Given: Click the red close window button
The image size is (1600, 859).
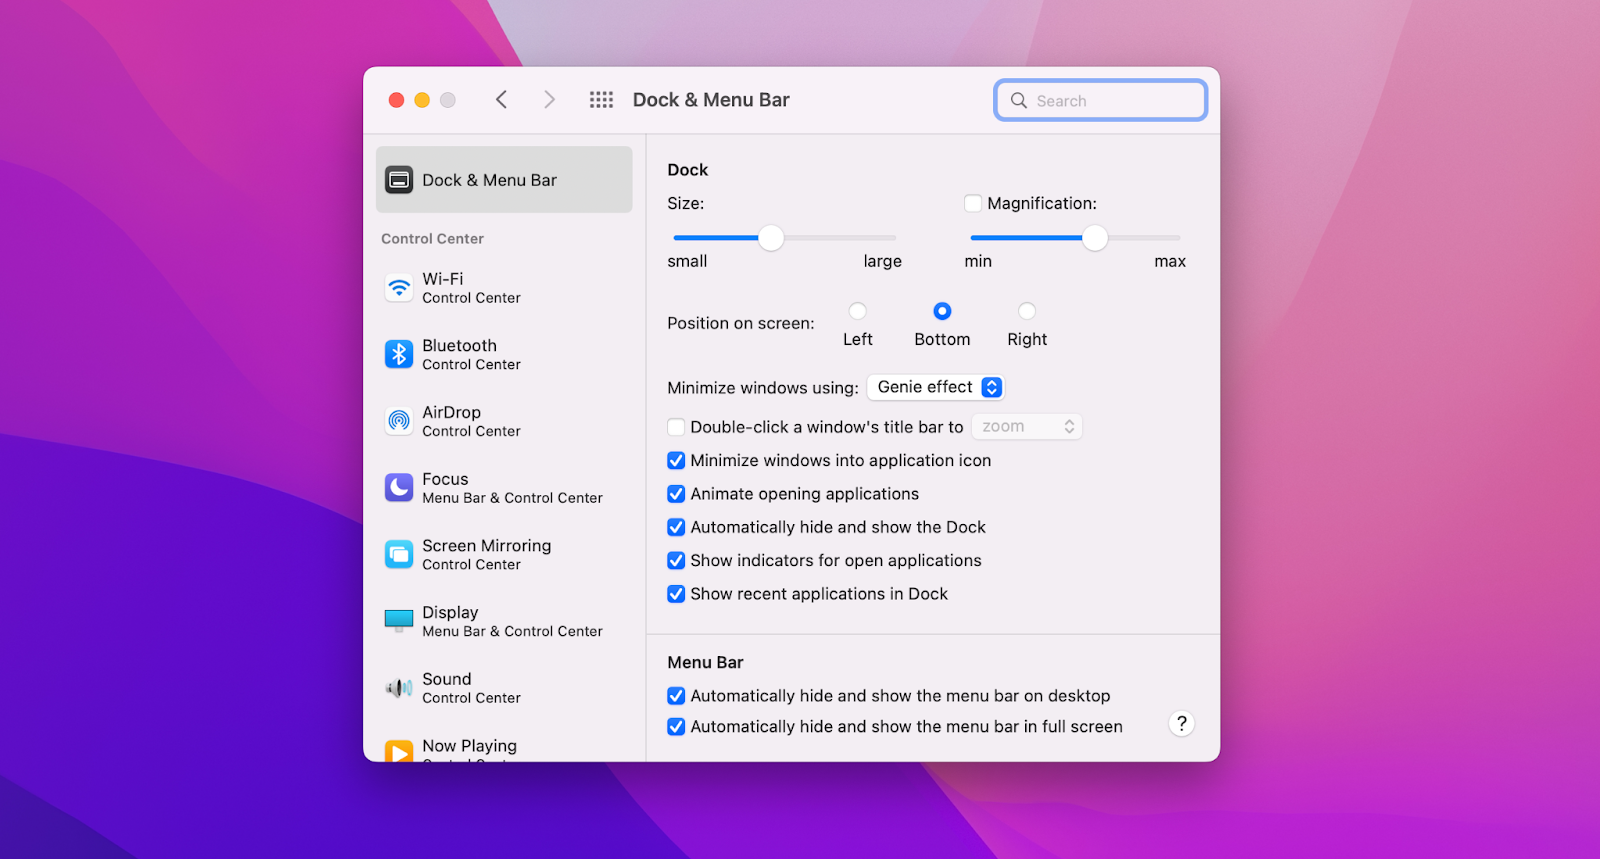Looking at the screenshot, I should 396,100.
